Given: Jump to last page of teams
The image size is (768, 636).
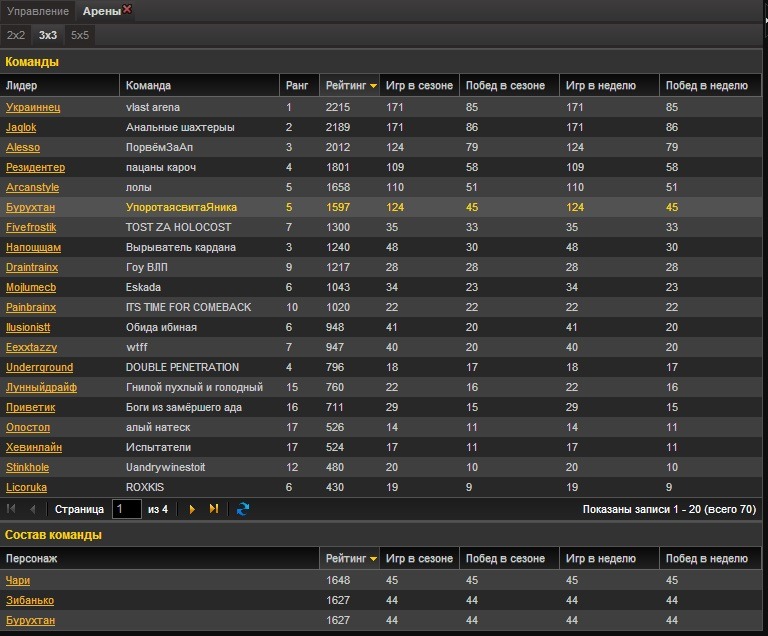Looking at the screenshot, I should [x=214, y=509].
